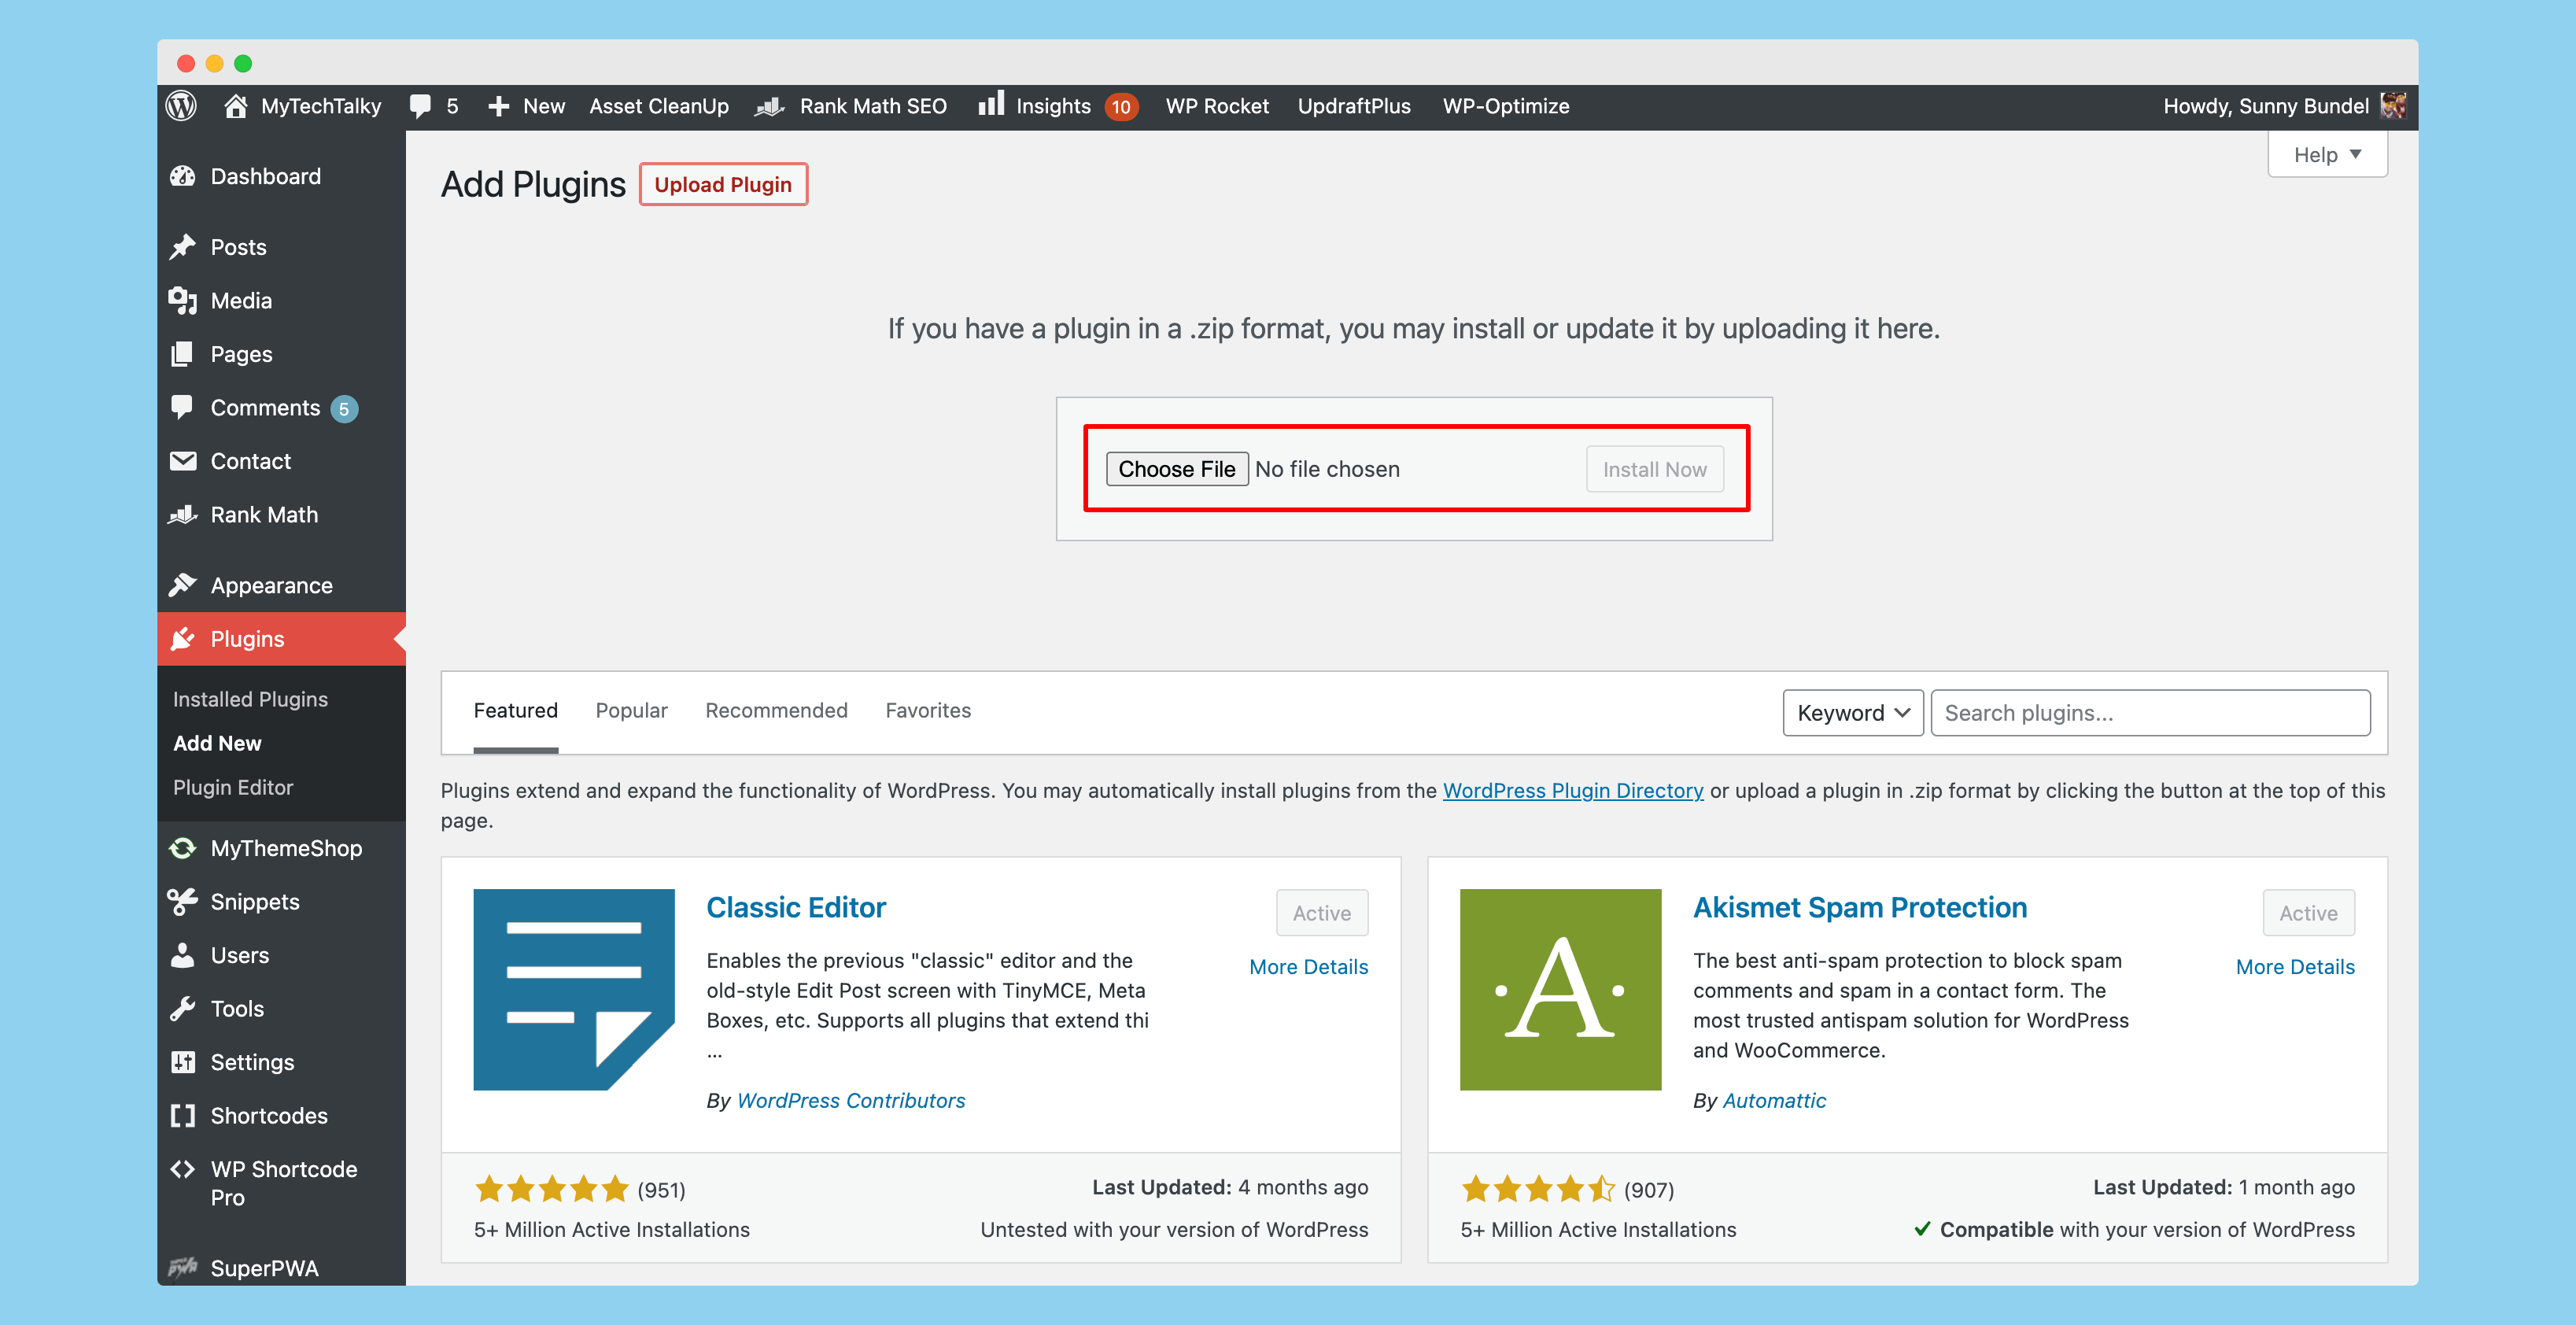Switch to the Recommended tab
The width and height of the screenshot is (2576, 1325).
(776, 710)
